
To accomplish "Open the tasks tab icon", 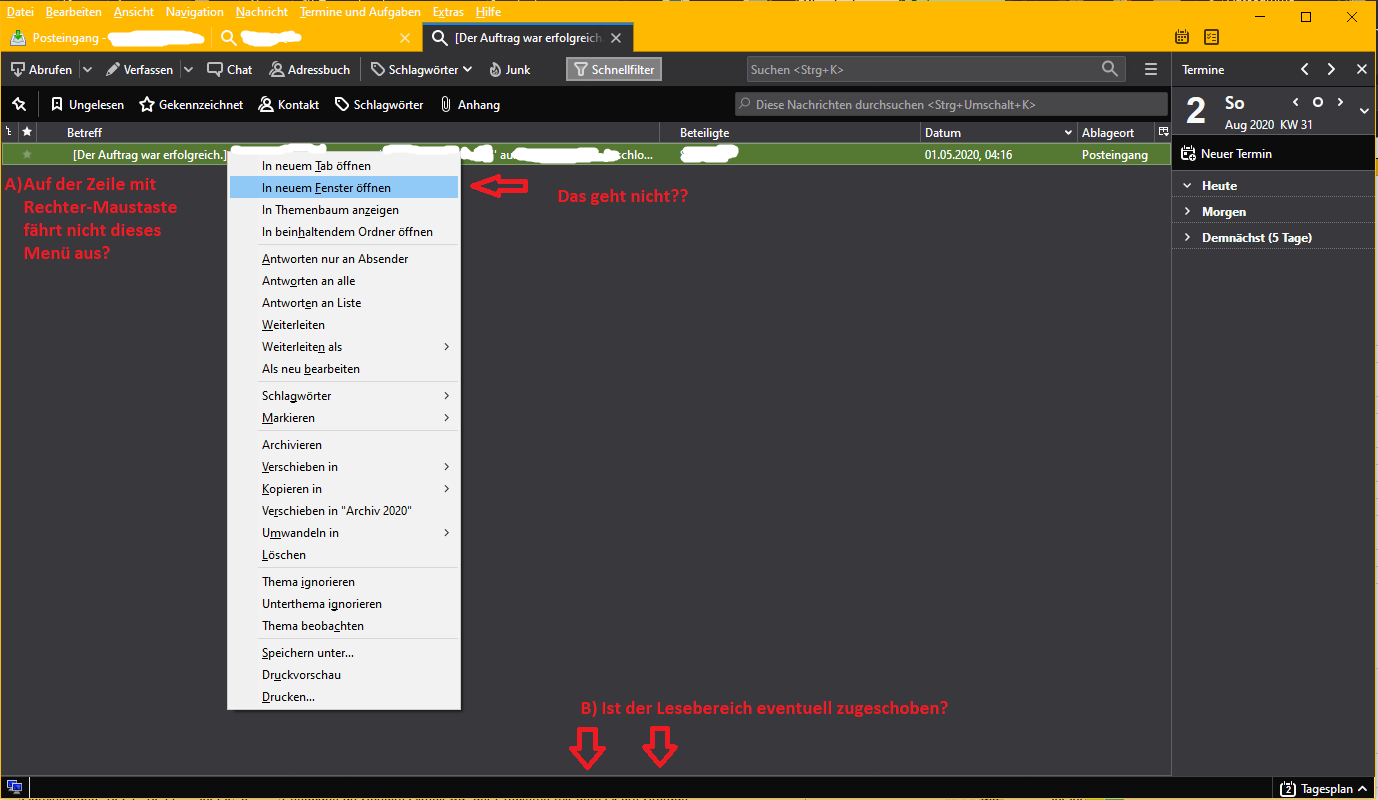I will click(1211, 37).
